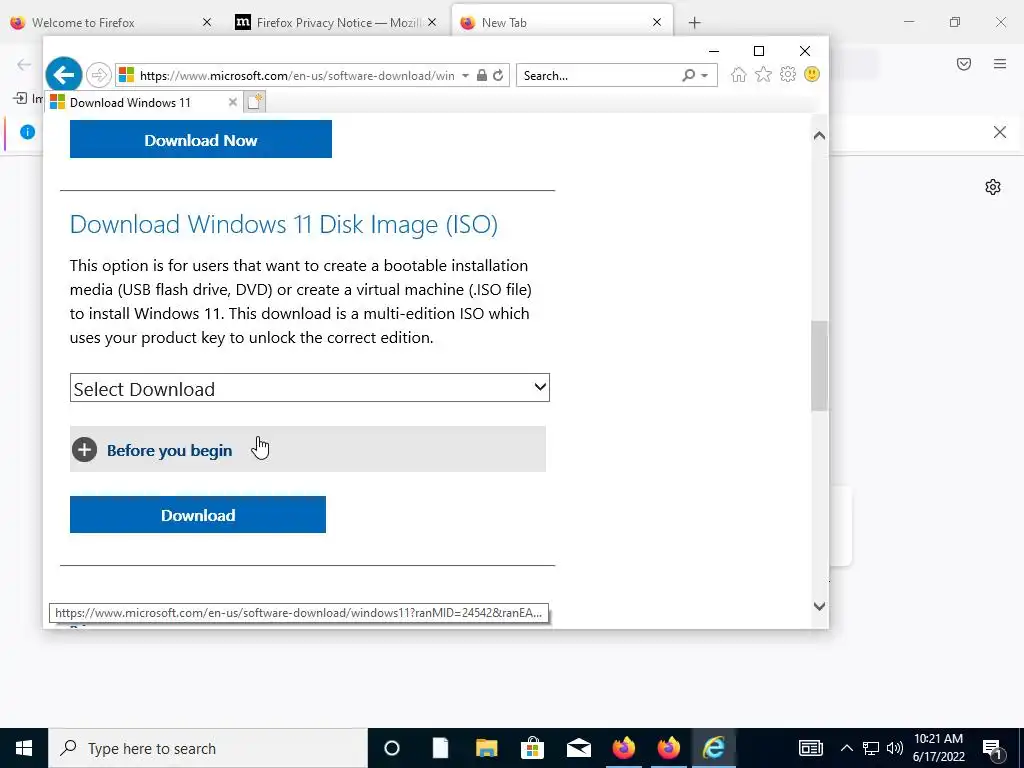
Task: Open the Firefox hamburger application menu
Action: click(x=1000, y=64)
